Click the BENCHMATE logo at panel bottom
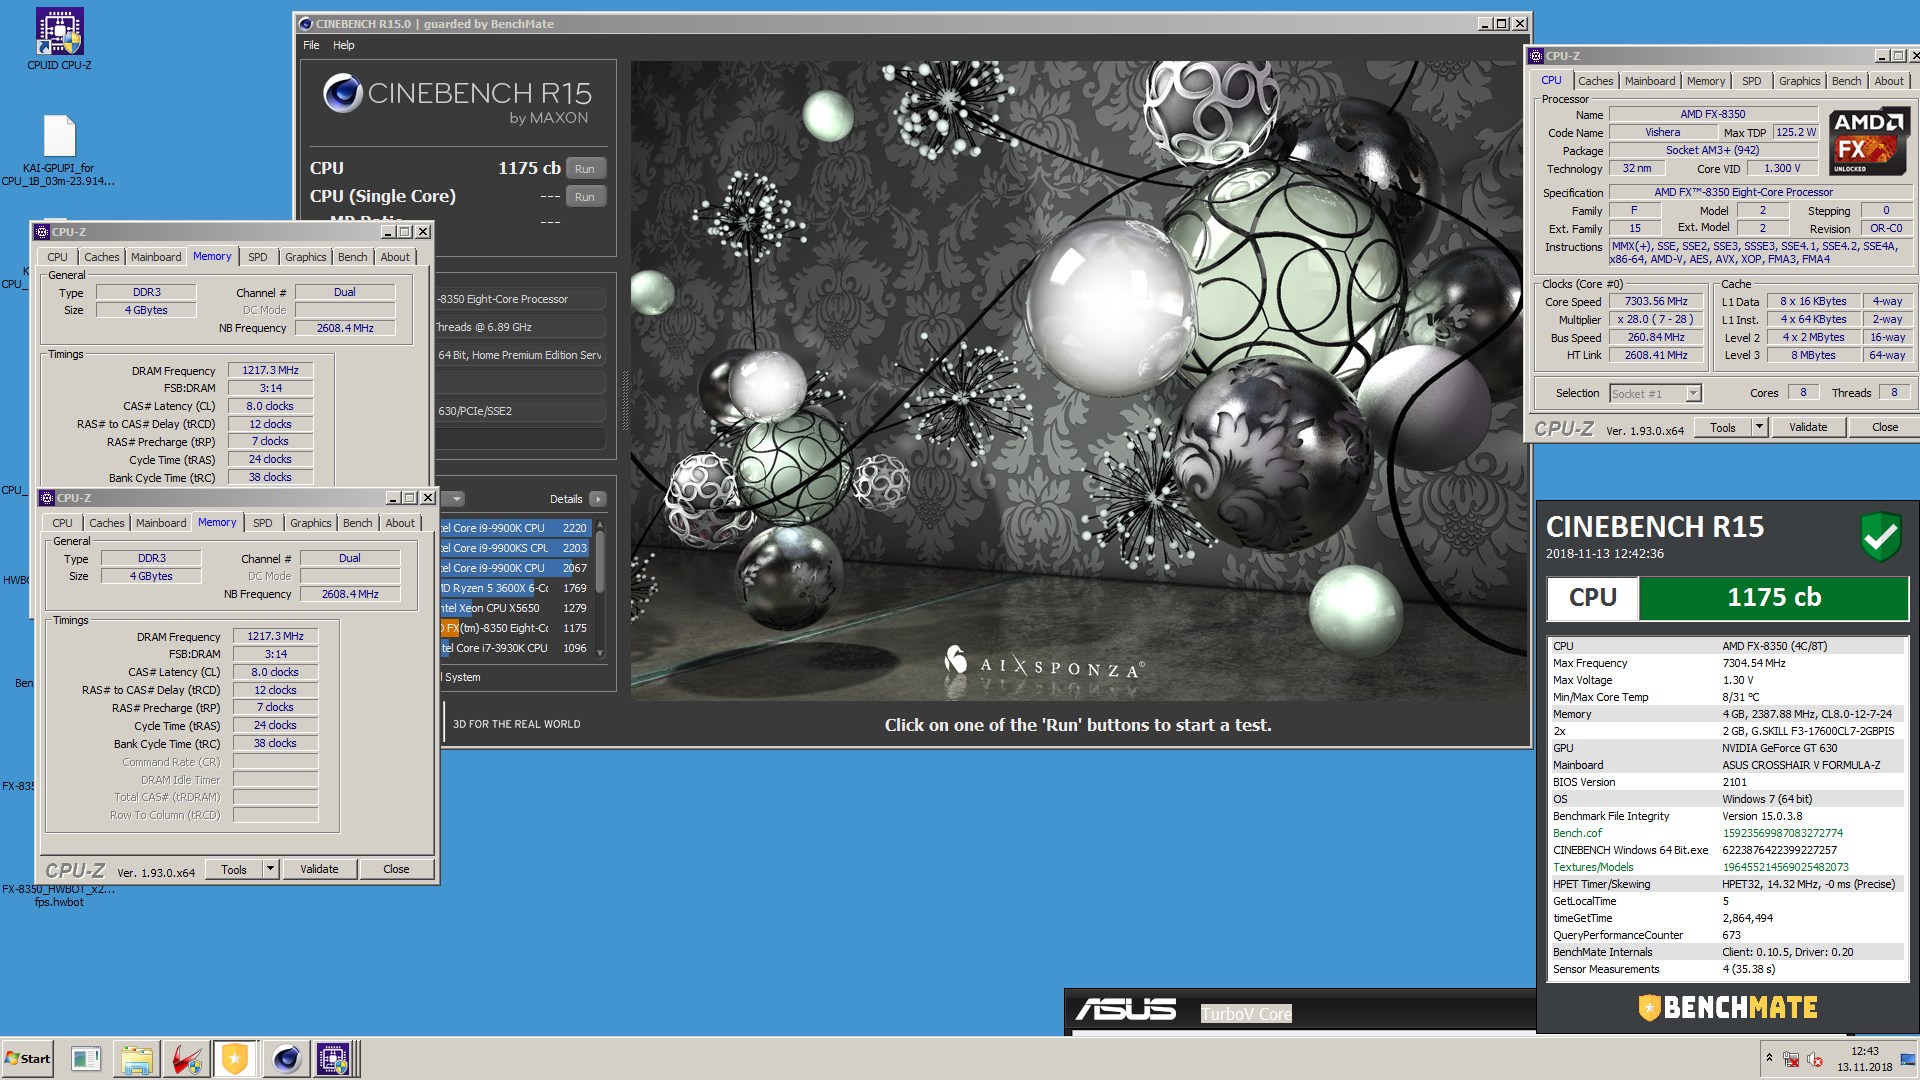Viewport: 1920px width, 1080px height. point(1727,1007)
